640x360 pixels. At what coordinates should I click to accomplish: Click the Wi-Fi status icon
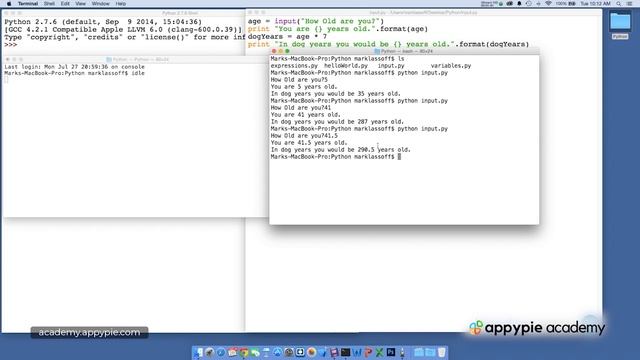click(x=548, y=4)
